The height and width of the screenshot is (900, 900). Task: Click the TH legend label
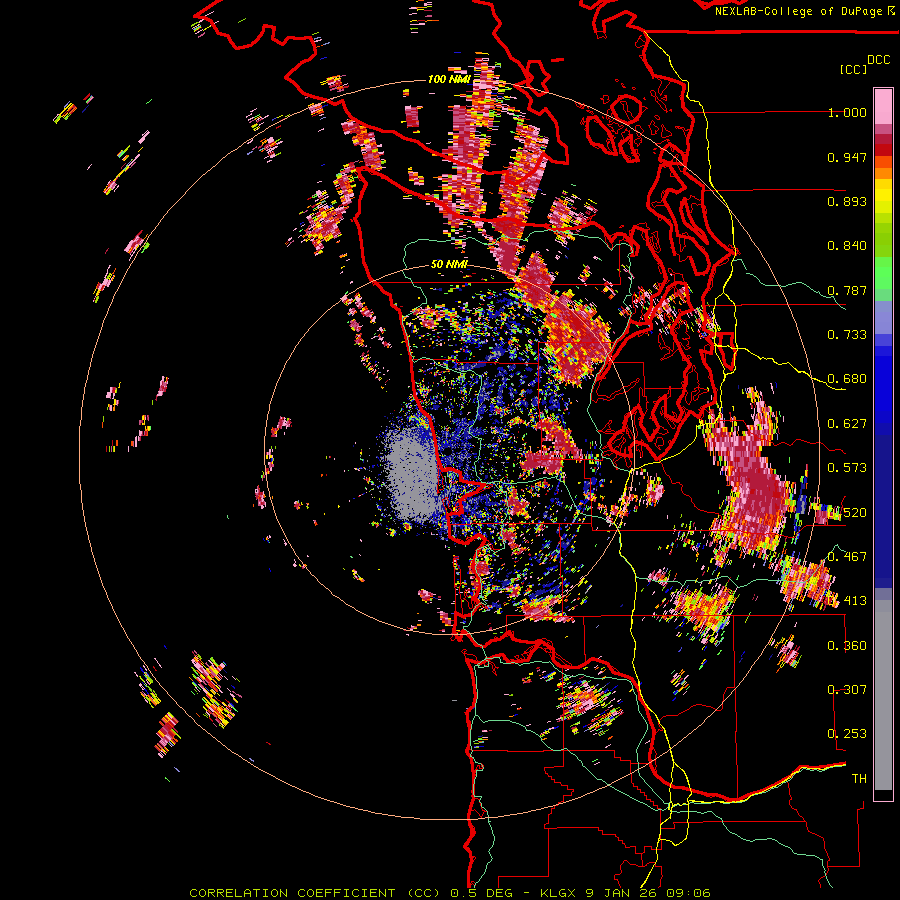pyautogui.click(x=858, y=778)
